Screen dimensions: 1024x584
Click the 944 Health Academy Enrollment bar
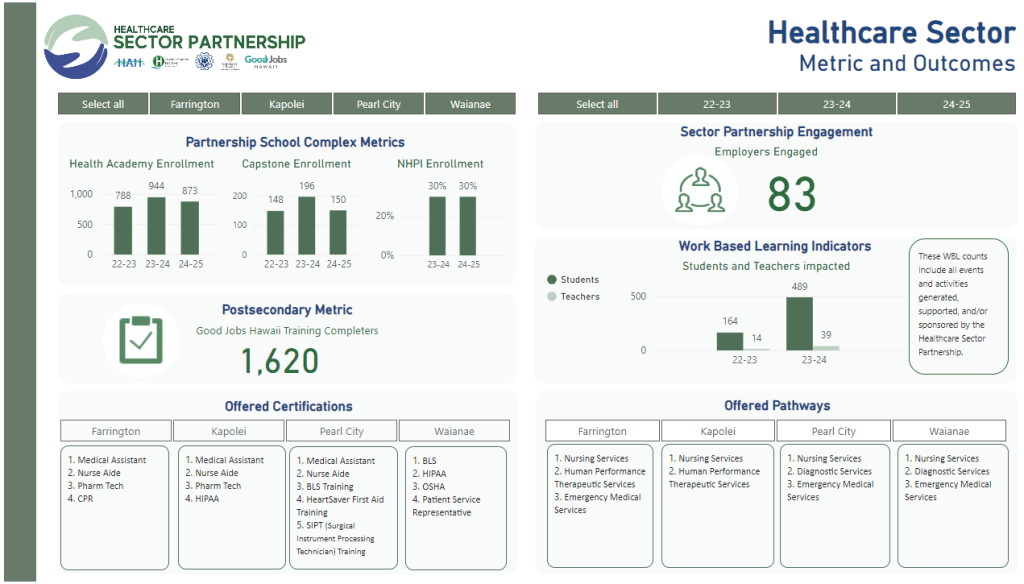156,225
